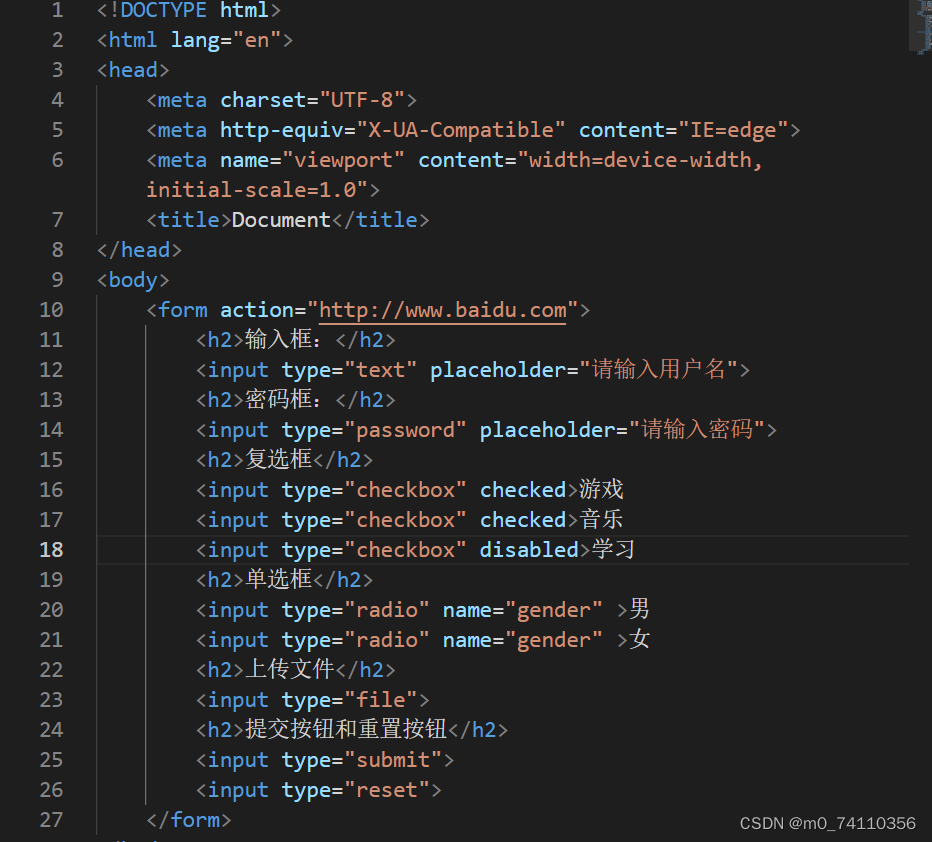Click the "reset" type value
This screenshot has width=932, height=842.
tap(387, 790)
